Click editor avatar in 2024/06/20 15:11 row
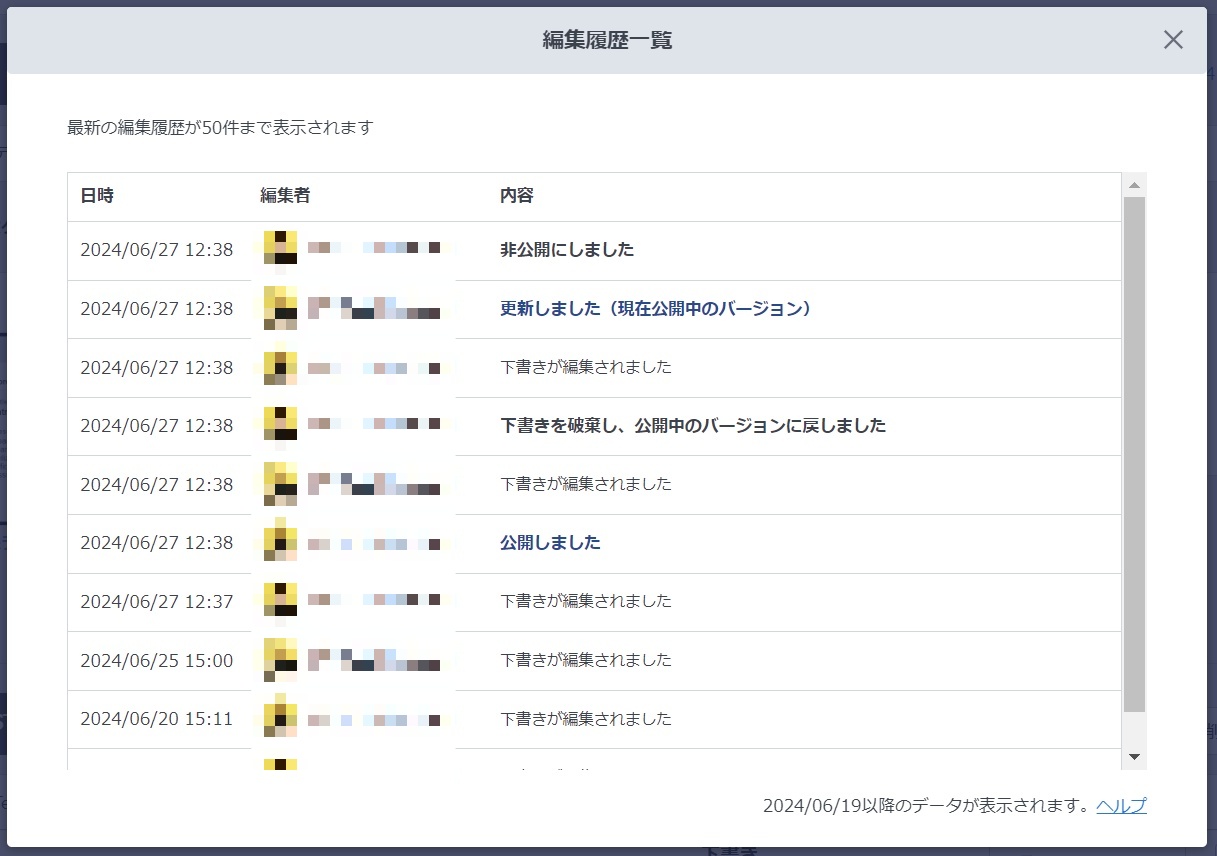This screenshot has height=856, width=1217. [x=281, y=718]
